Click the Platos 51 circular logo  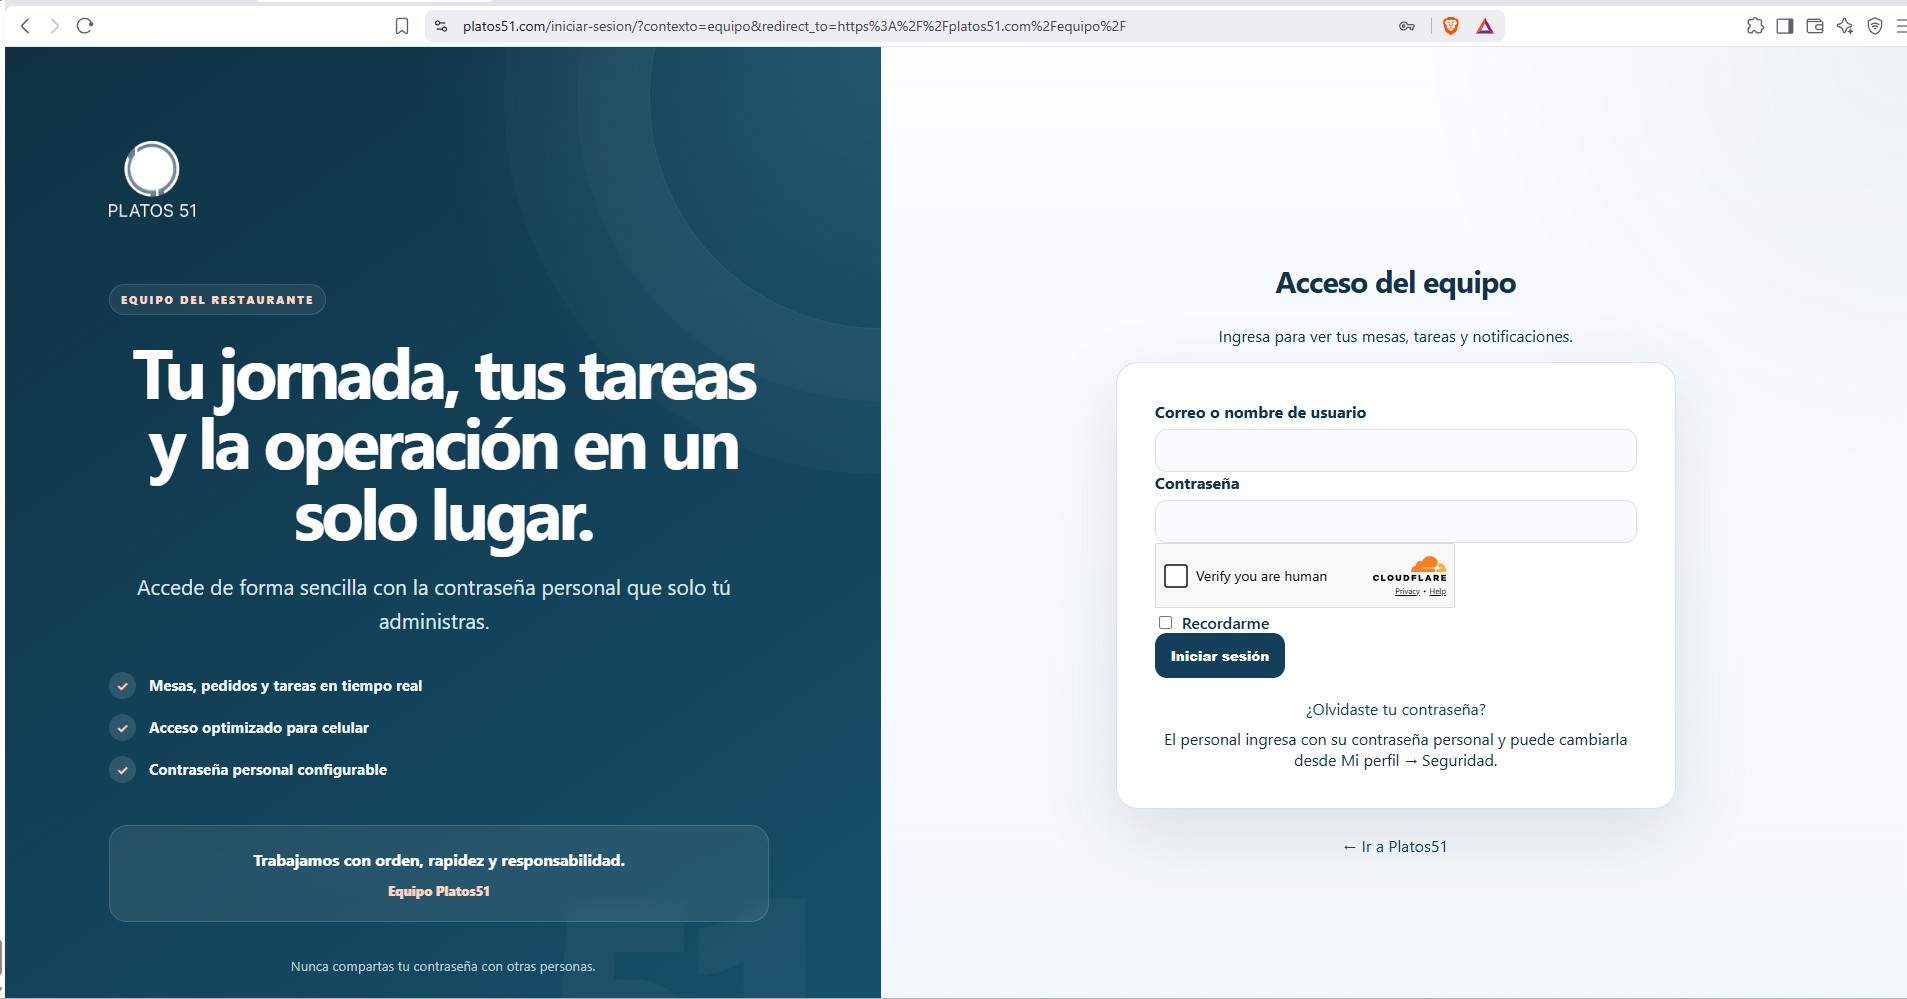pos(152,168)
